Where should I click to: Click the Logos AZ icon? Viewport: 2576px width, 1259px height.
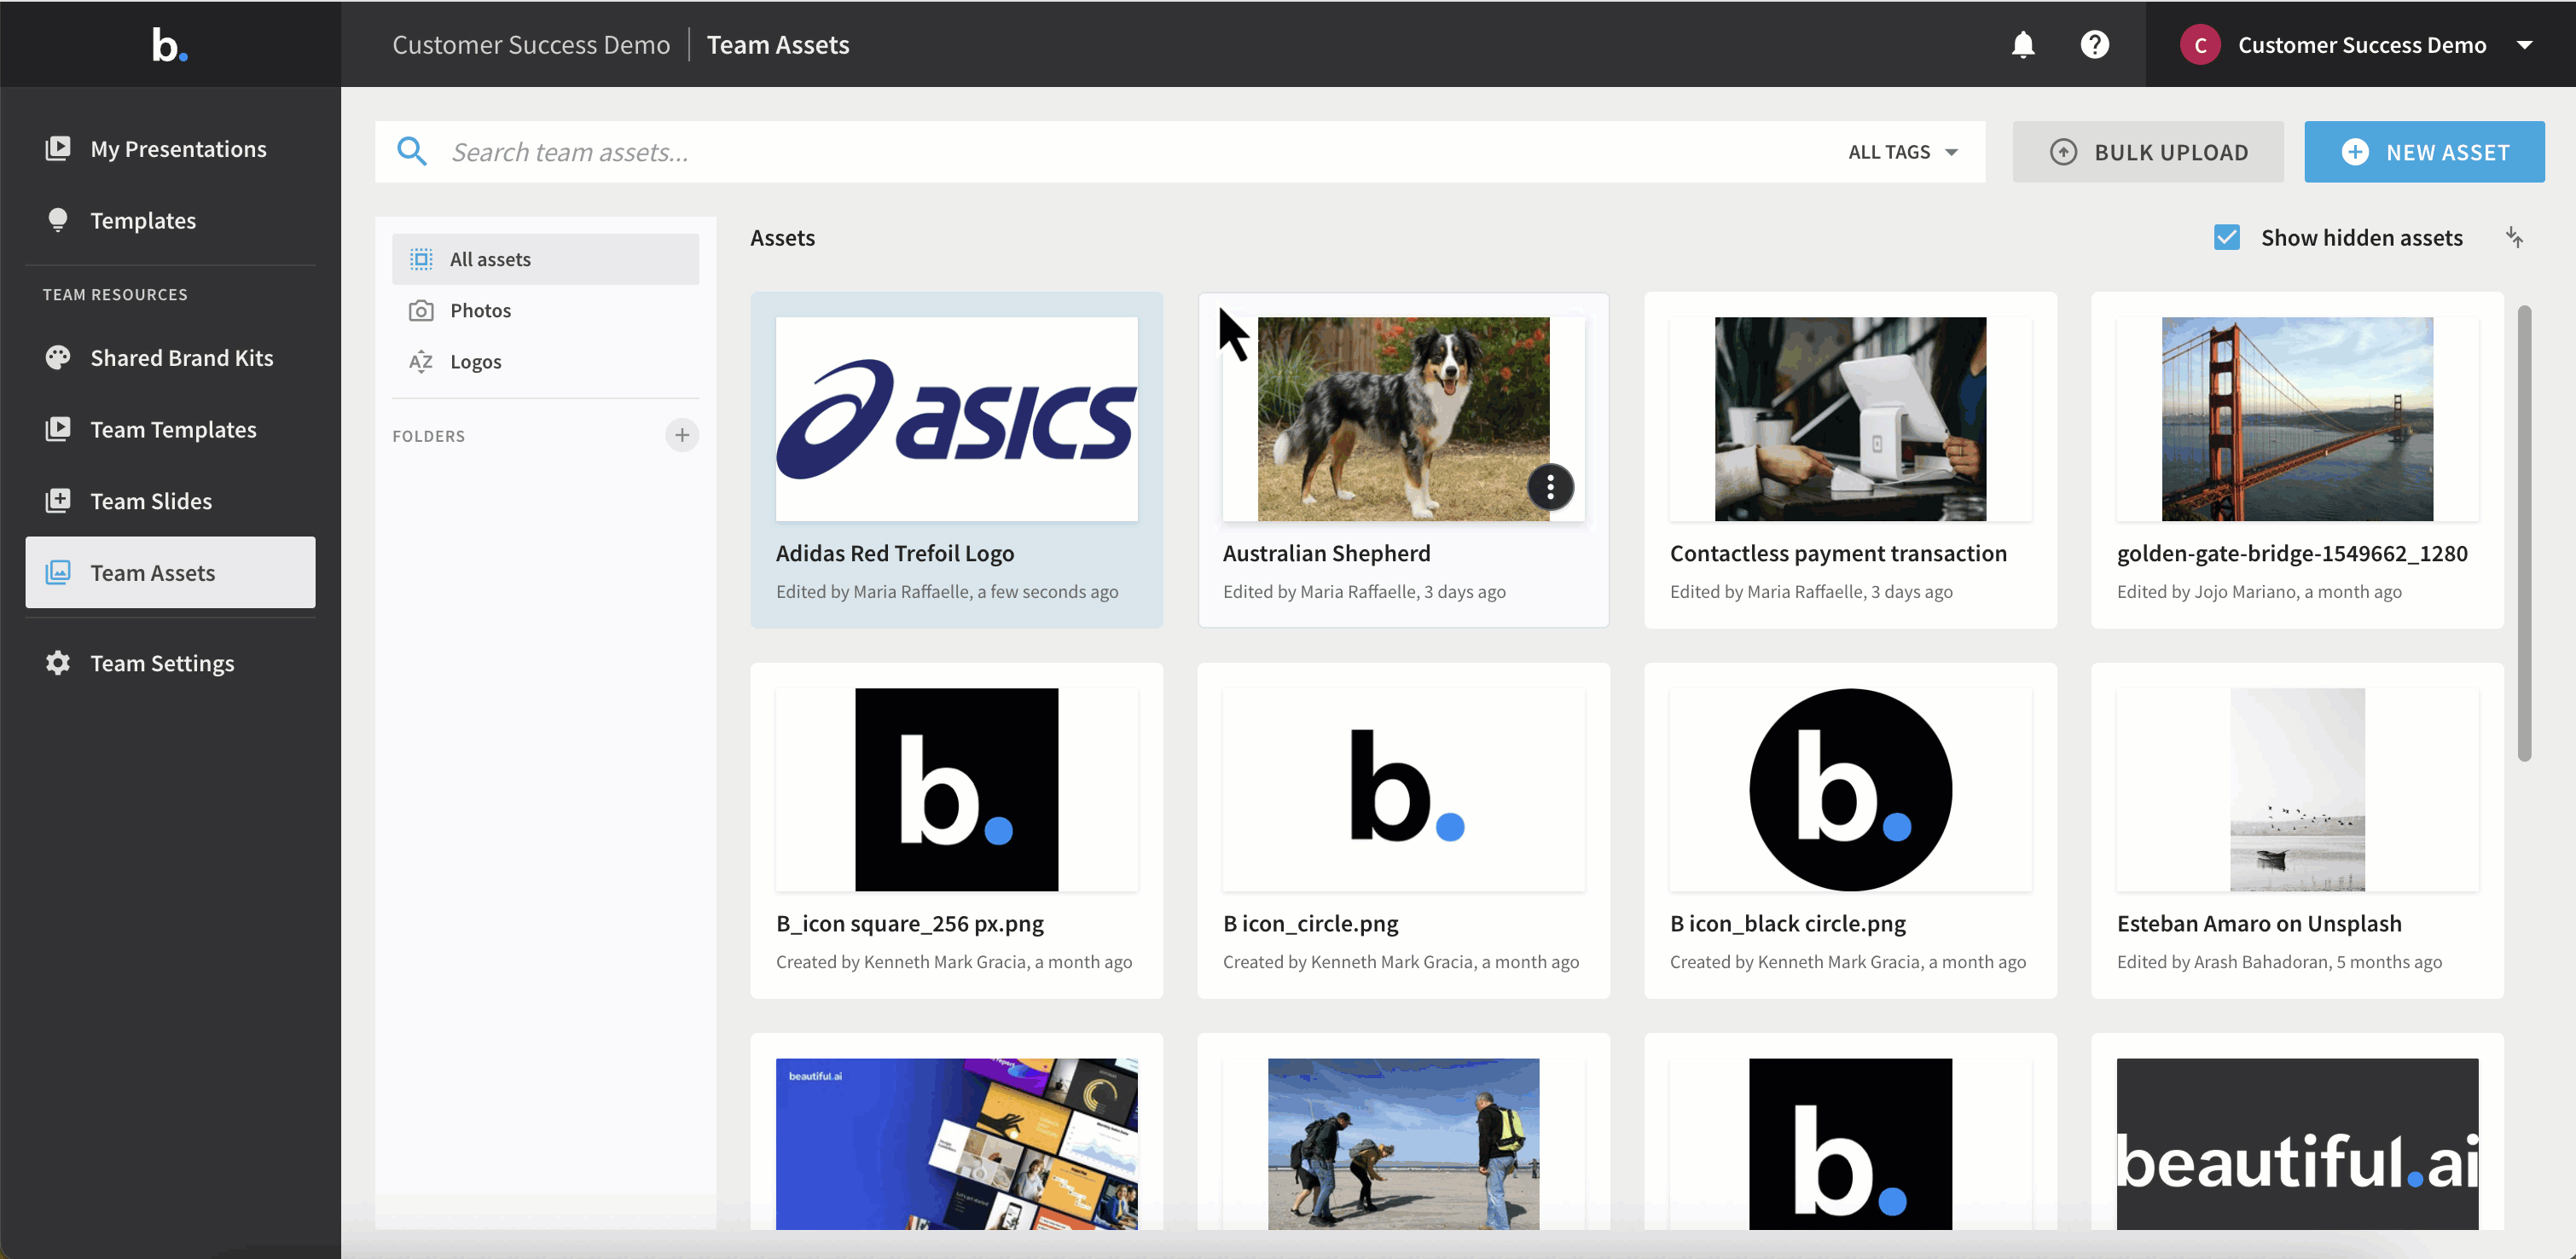coord(421,361)
